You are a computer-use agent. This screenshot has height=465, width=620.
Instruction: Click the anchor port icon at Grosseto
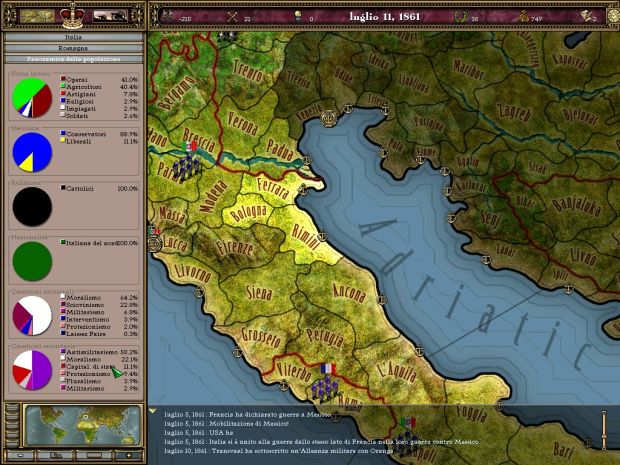point(238,352)
